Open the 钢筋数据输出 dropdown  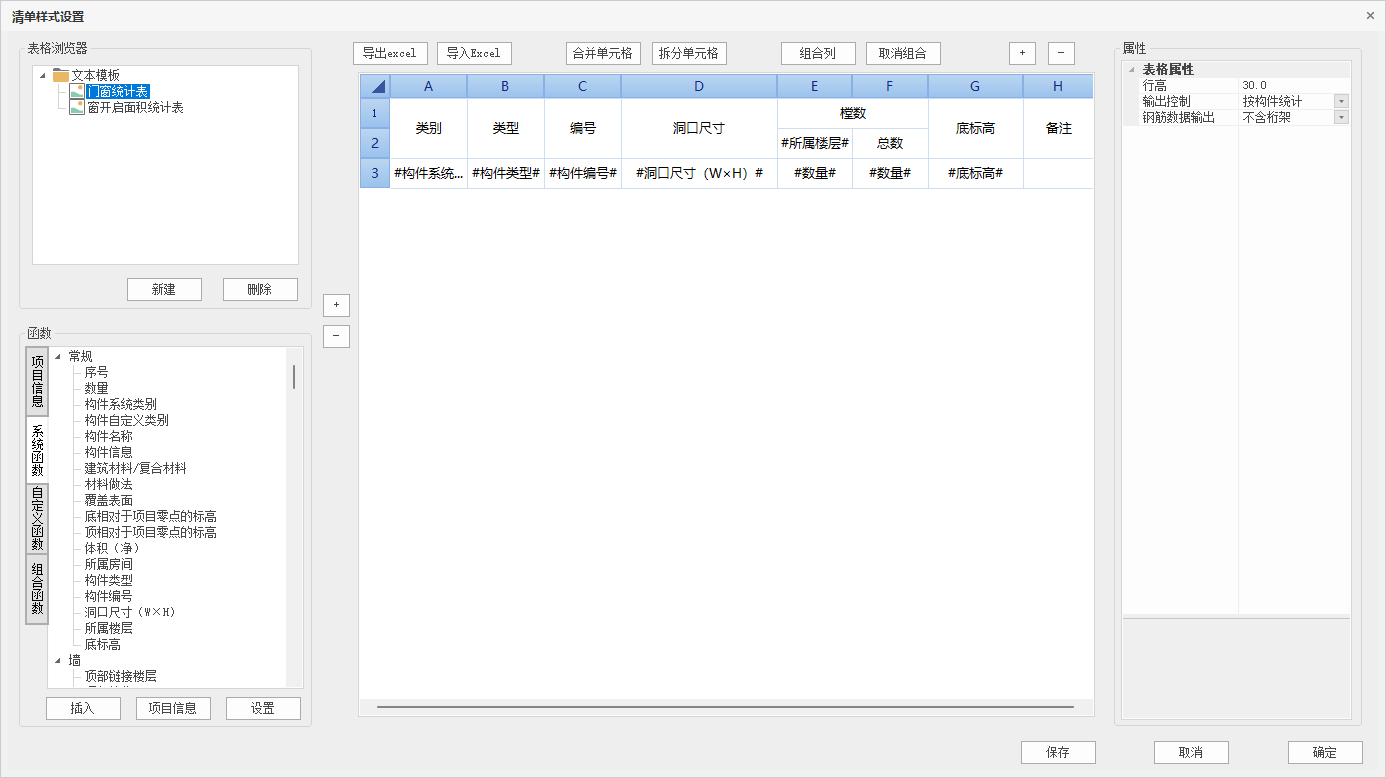(x=1341, y=118)
